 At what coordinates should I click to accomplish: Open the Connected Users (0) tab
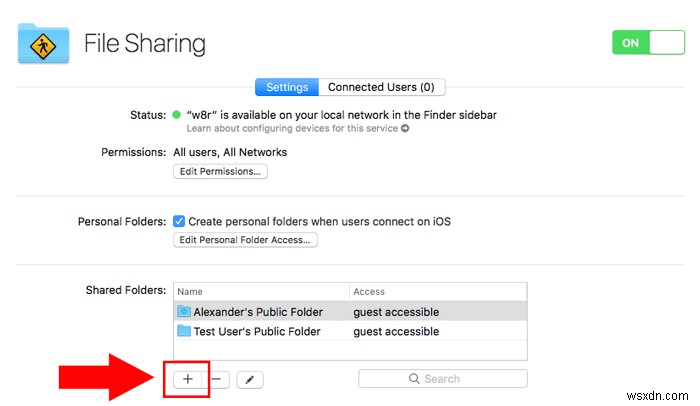click(x=381, y=87)
